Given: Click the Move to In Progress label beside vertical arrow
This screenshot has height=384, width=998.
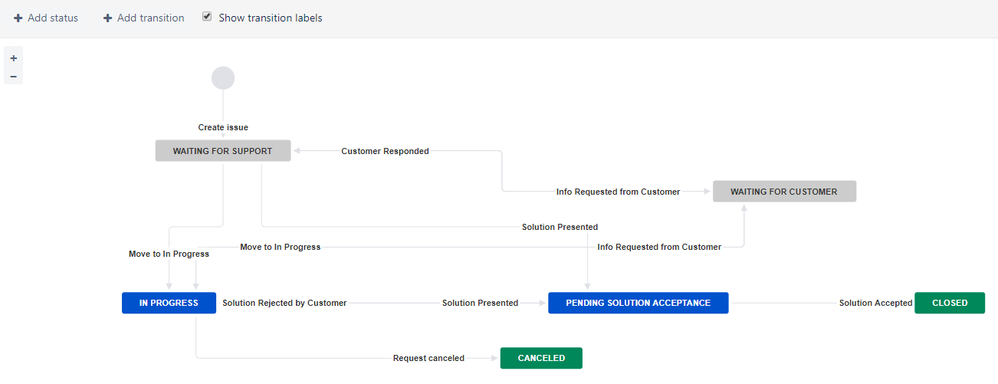Looking at the screenshot, I should [x=169, y=253].
